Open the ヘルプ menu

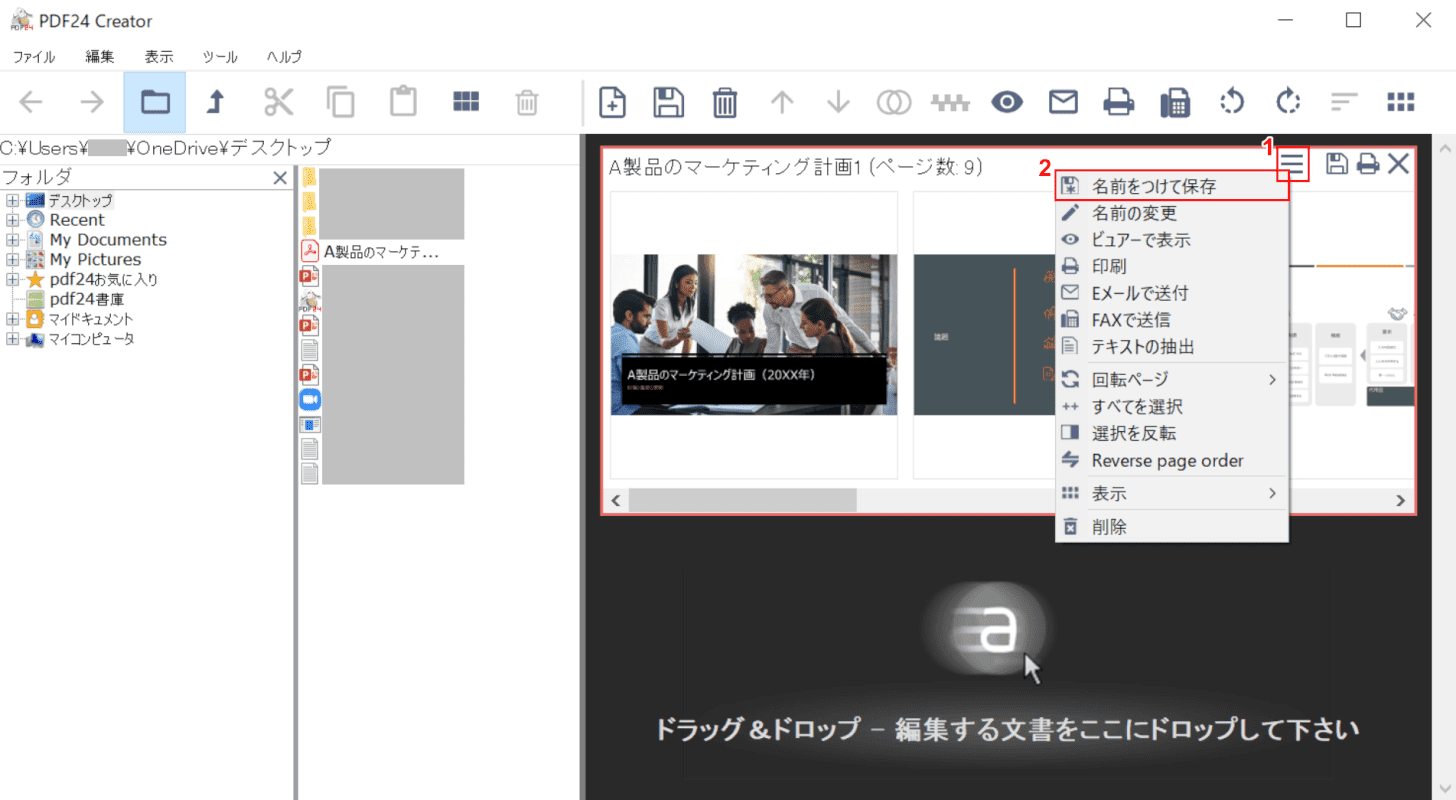284,57
